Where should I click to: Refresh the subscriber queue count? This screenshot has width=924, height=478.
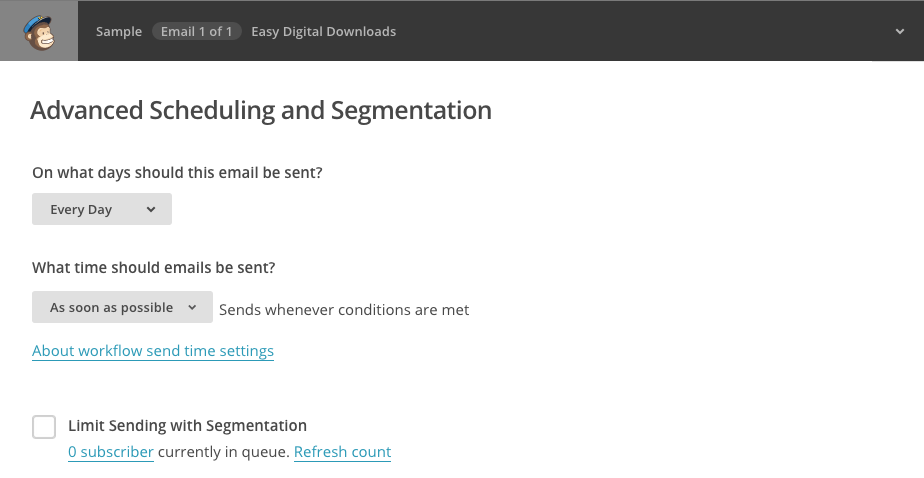pos(342,452)
